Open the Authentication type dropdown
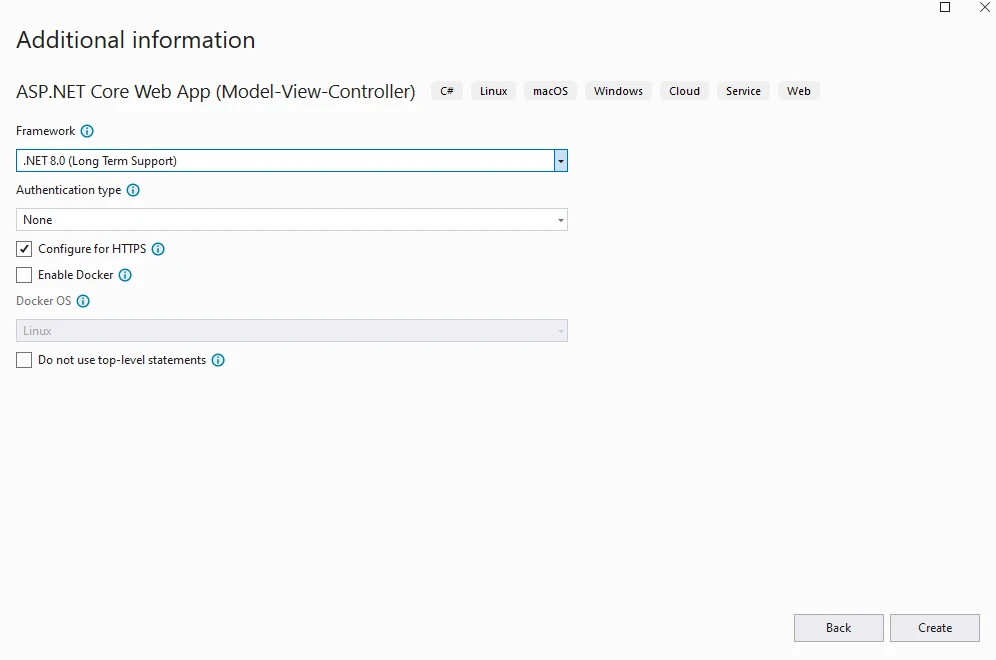This screenshot has width=996, height=660. [x=291, y=220]
